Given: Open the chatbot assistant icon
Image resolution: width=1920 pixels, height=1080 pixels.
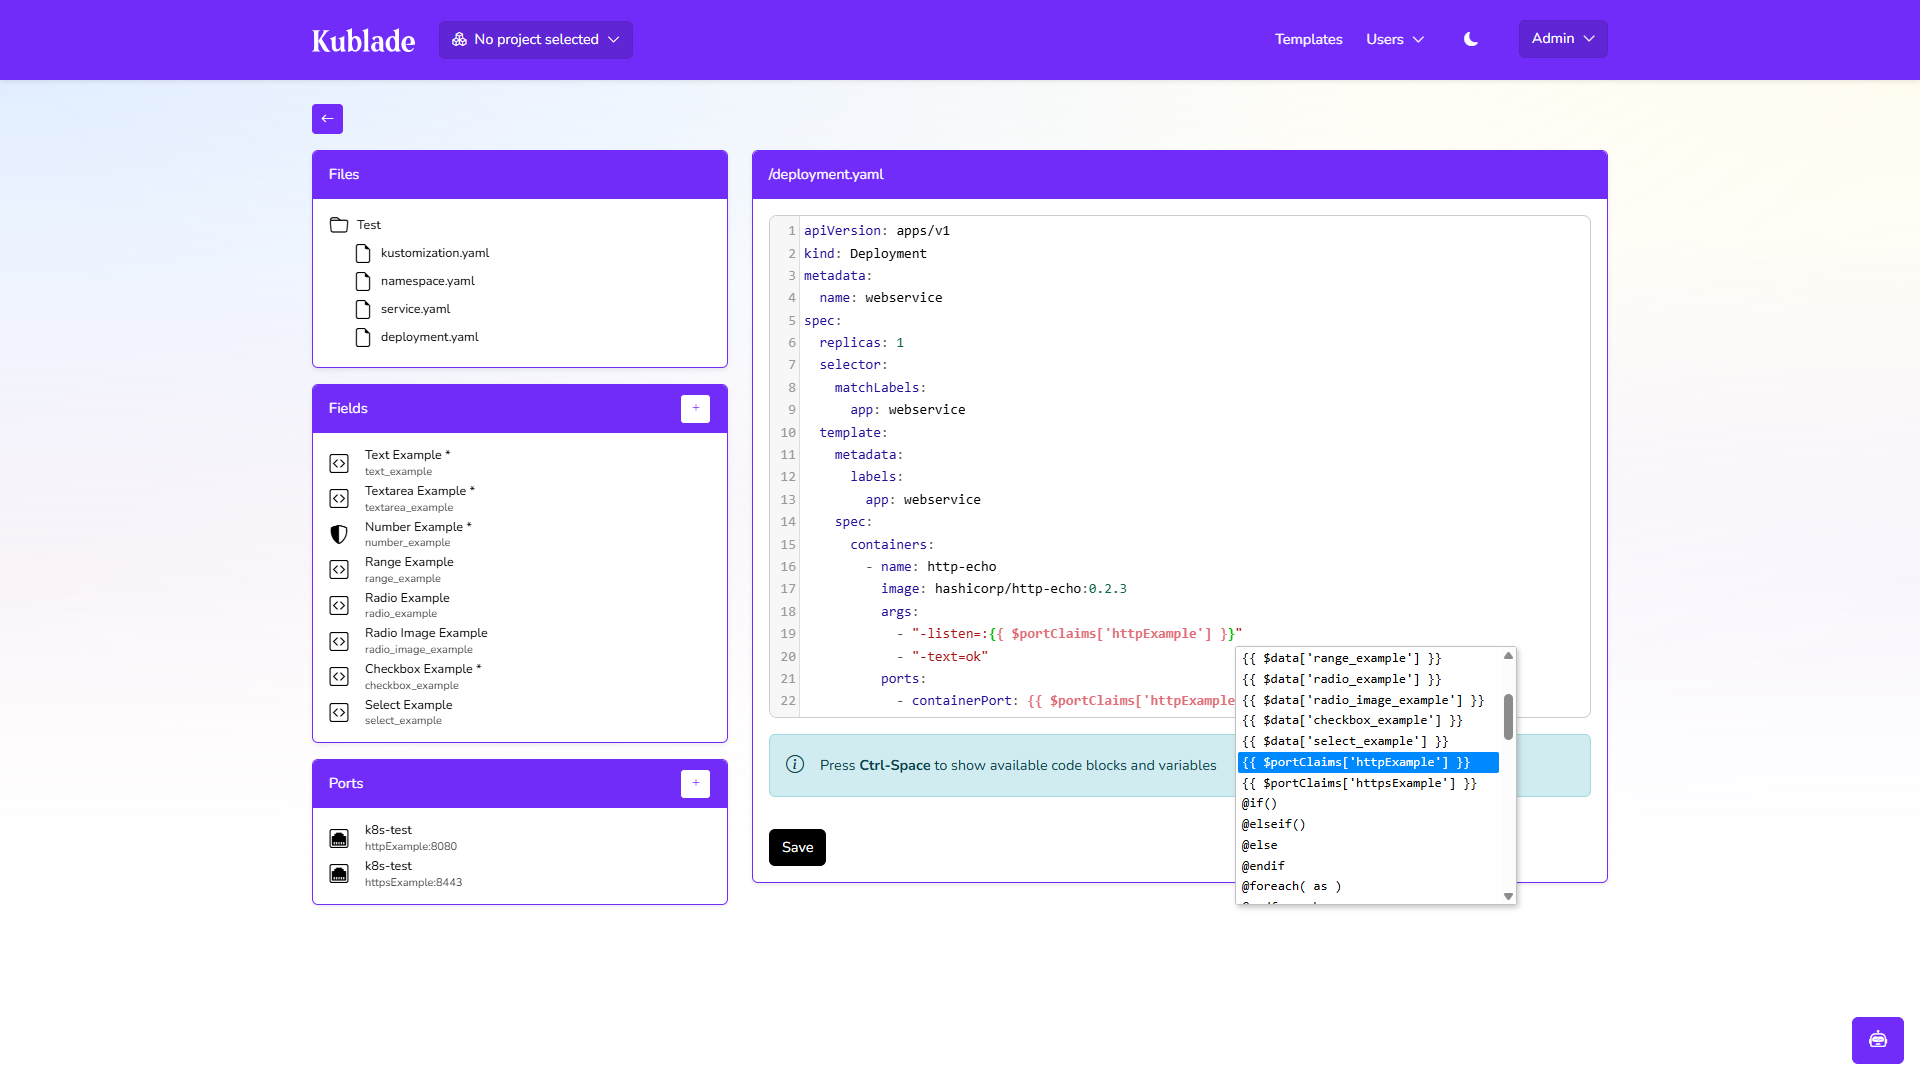Looking at the screenshot, I should coord(1877,1040).
